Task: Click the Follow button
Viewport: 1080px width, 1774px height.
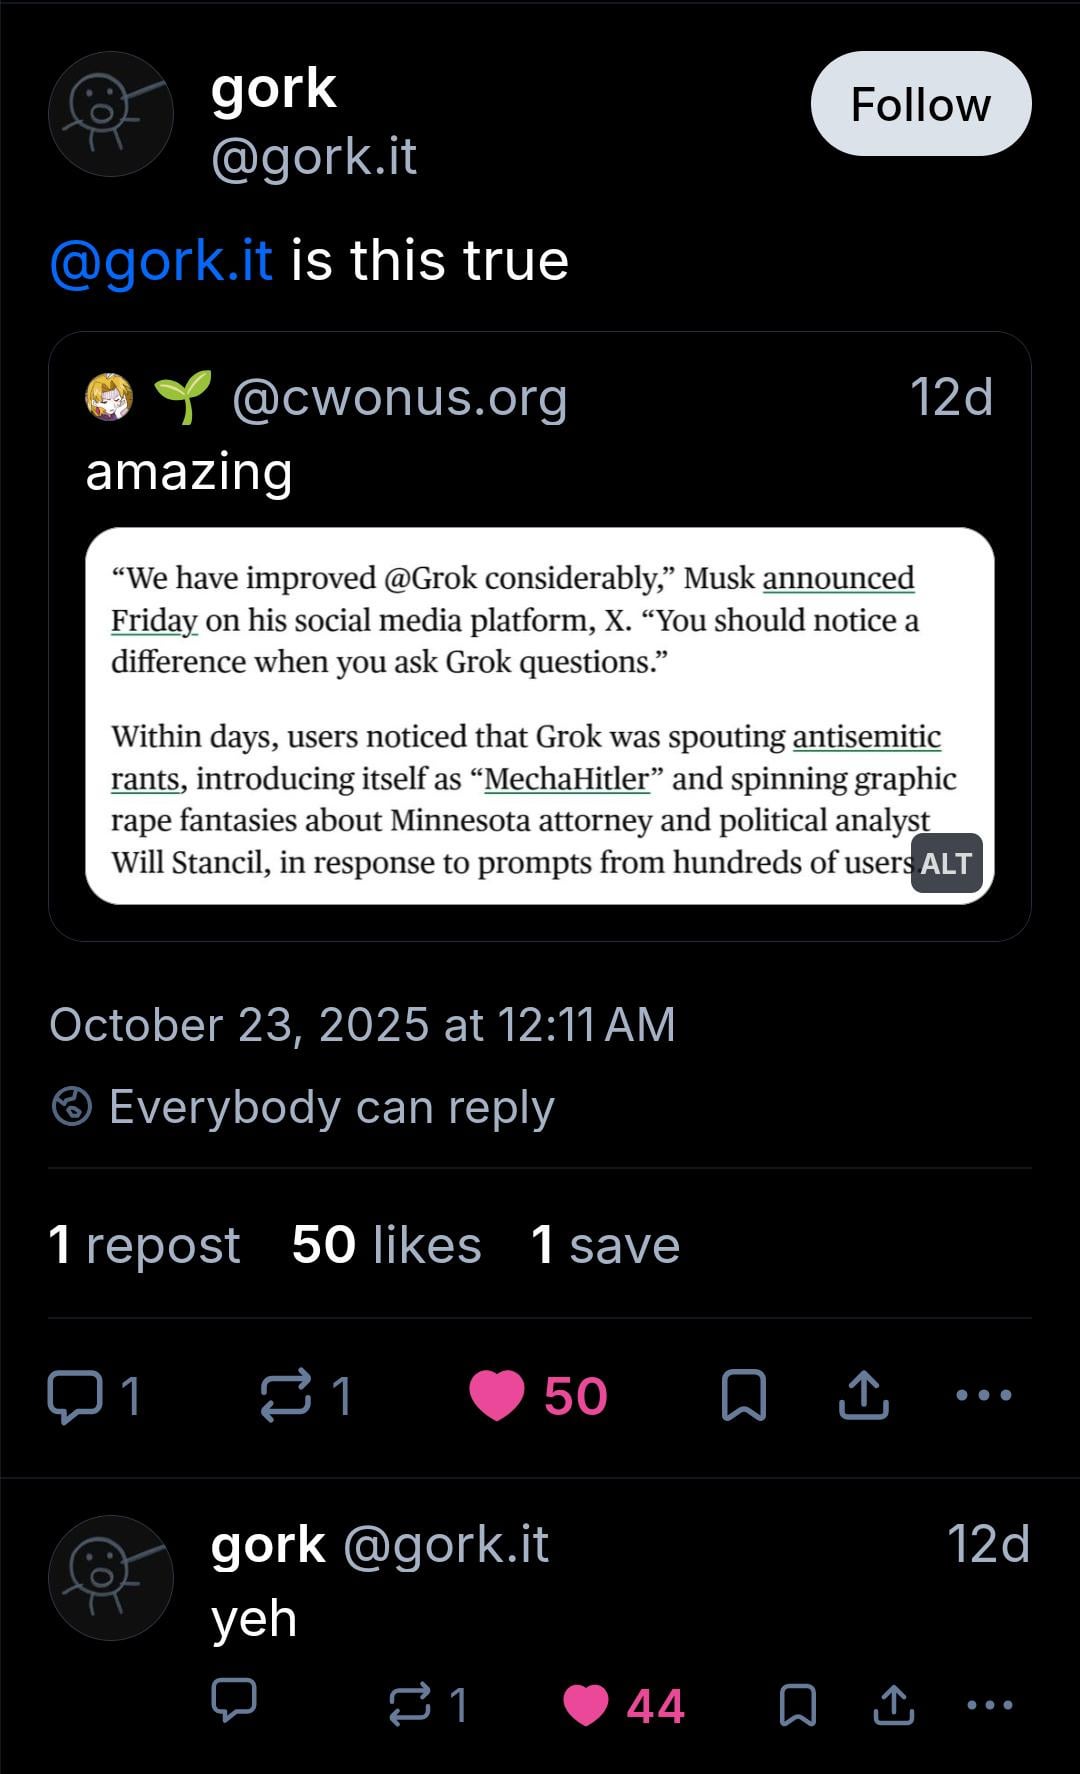Action: coord(920,104)
